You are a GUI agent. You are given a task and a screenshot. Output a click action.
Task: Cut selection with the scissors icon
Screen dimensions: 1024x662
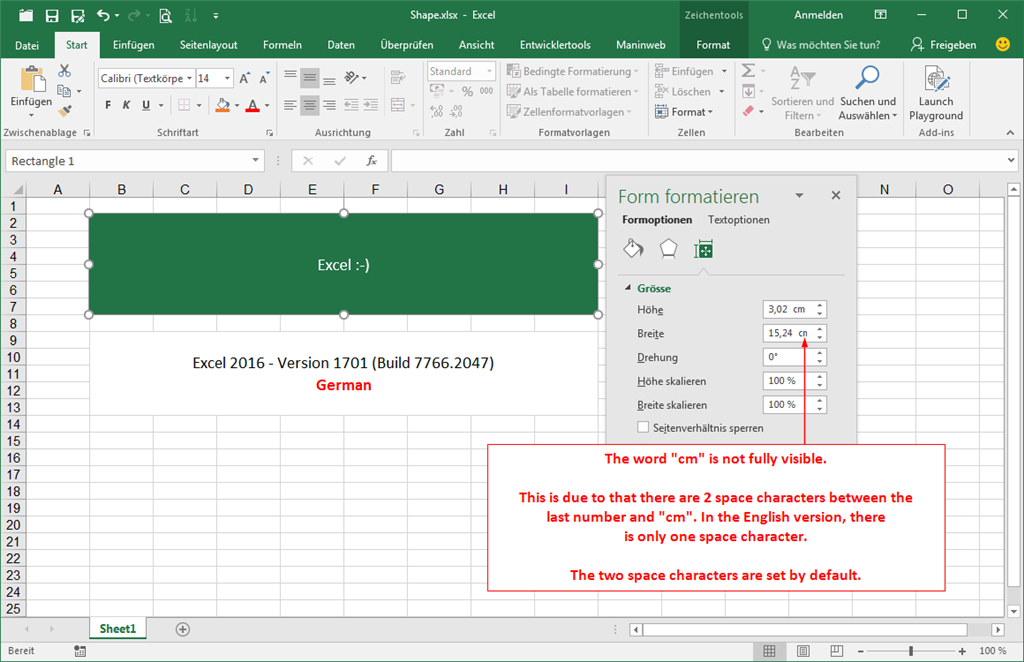64,71
